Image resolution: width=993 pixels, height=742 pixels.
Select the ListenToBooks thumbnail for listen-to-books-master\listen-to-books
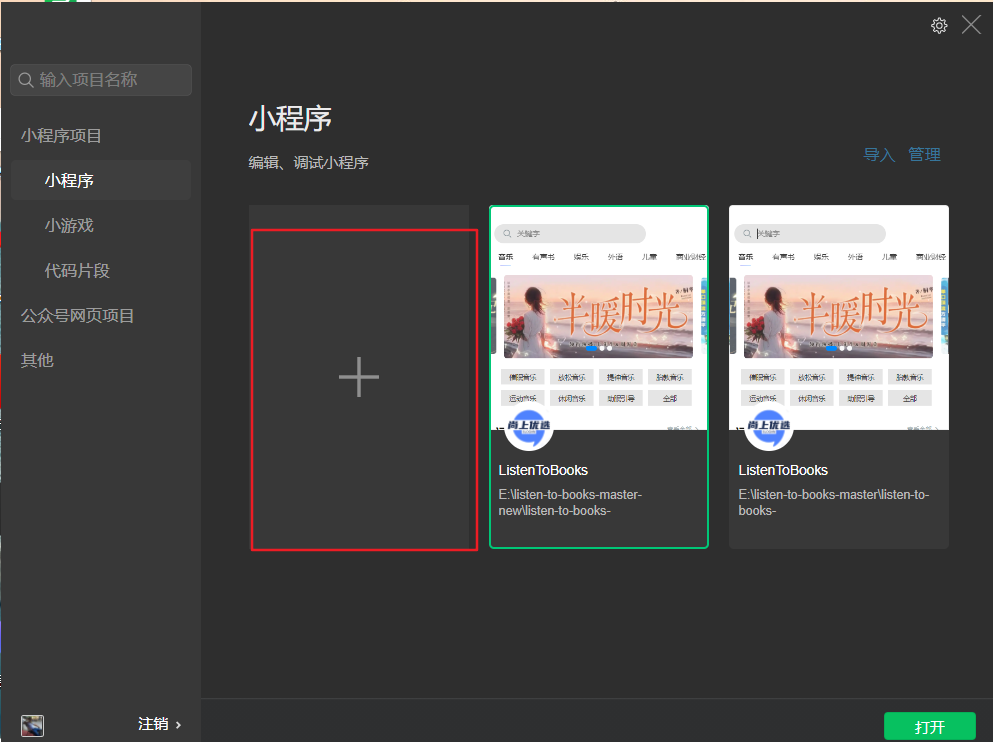839,318
